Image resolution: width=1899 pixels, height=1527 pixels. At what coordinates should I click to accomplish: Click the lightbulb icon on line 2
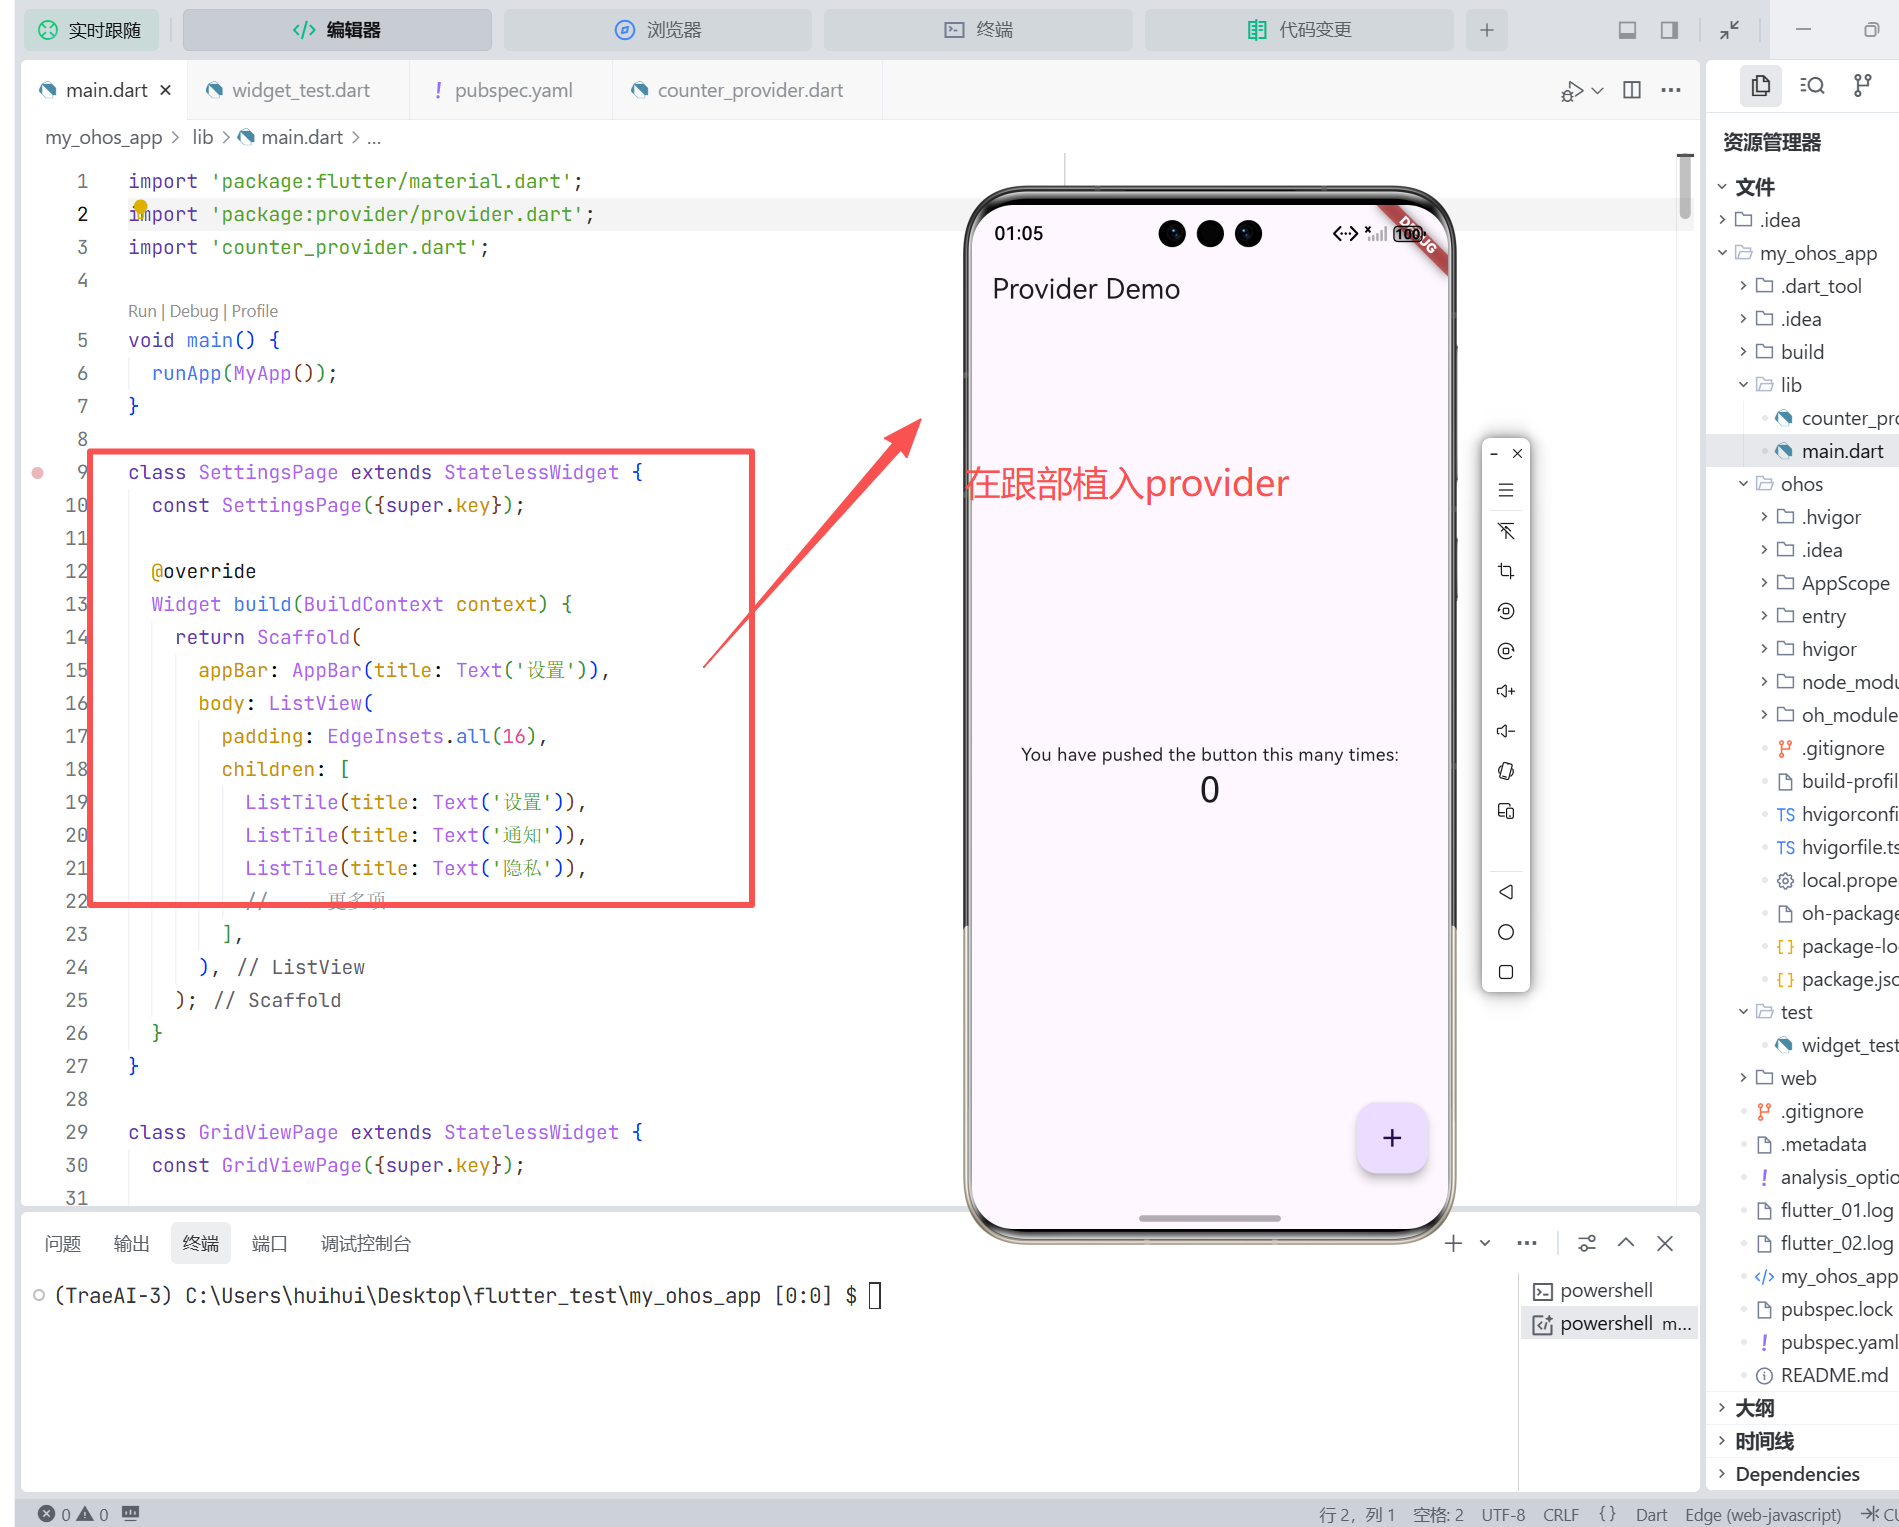[x=140, y=208]
